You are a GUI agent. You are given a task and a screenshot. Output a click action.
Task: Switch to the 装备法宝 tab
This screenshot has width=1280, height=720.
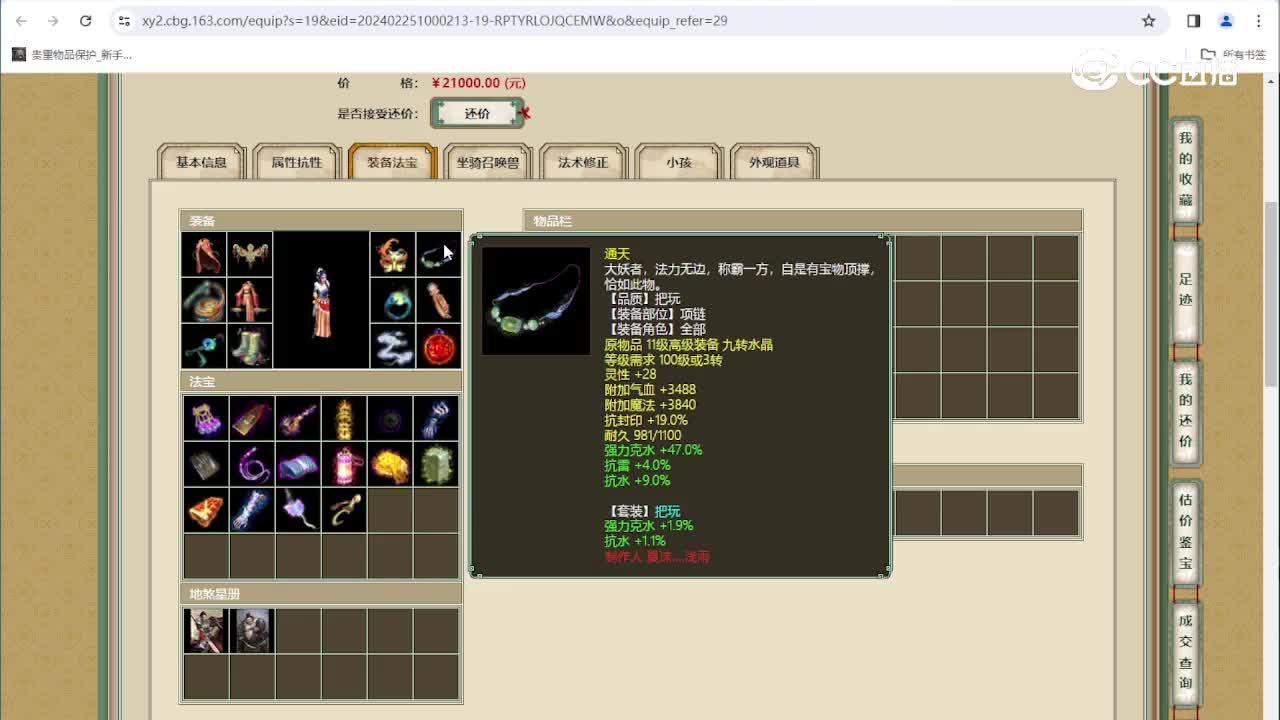coord(392,162)
